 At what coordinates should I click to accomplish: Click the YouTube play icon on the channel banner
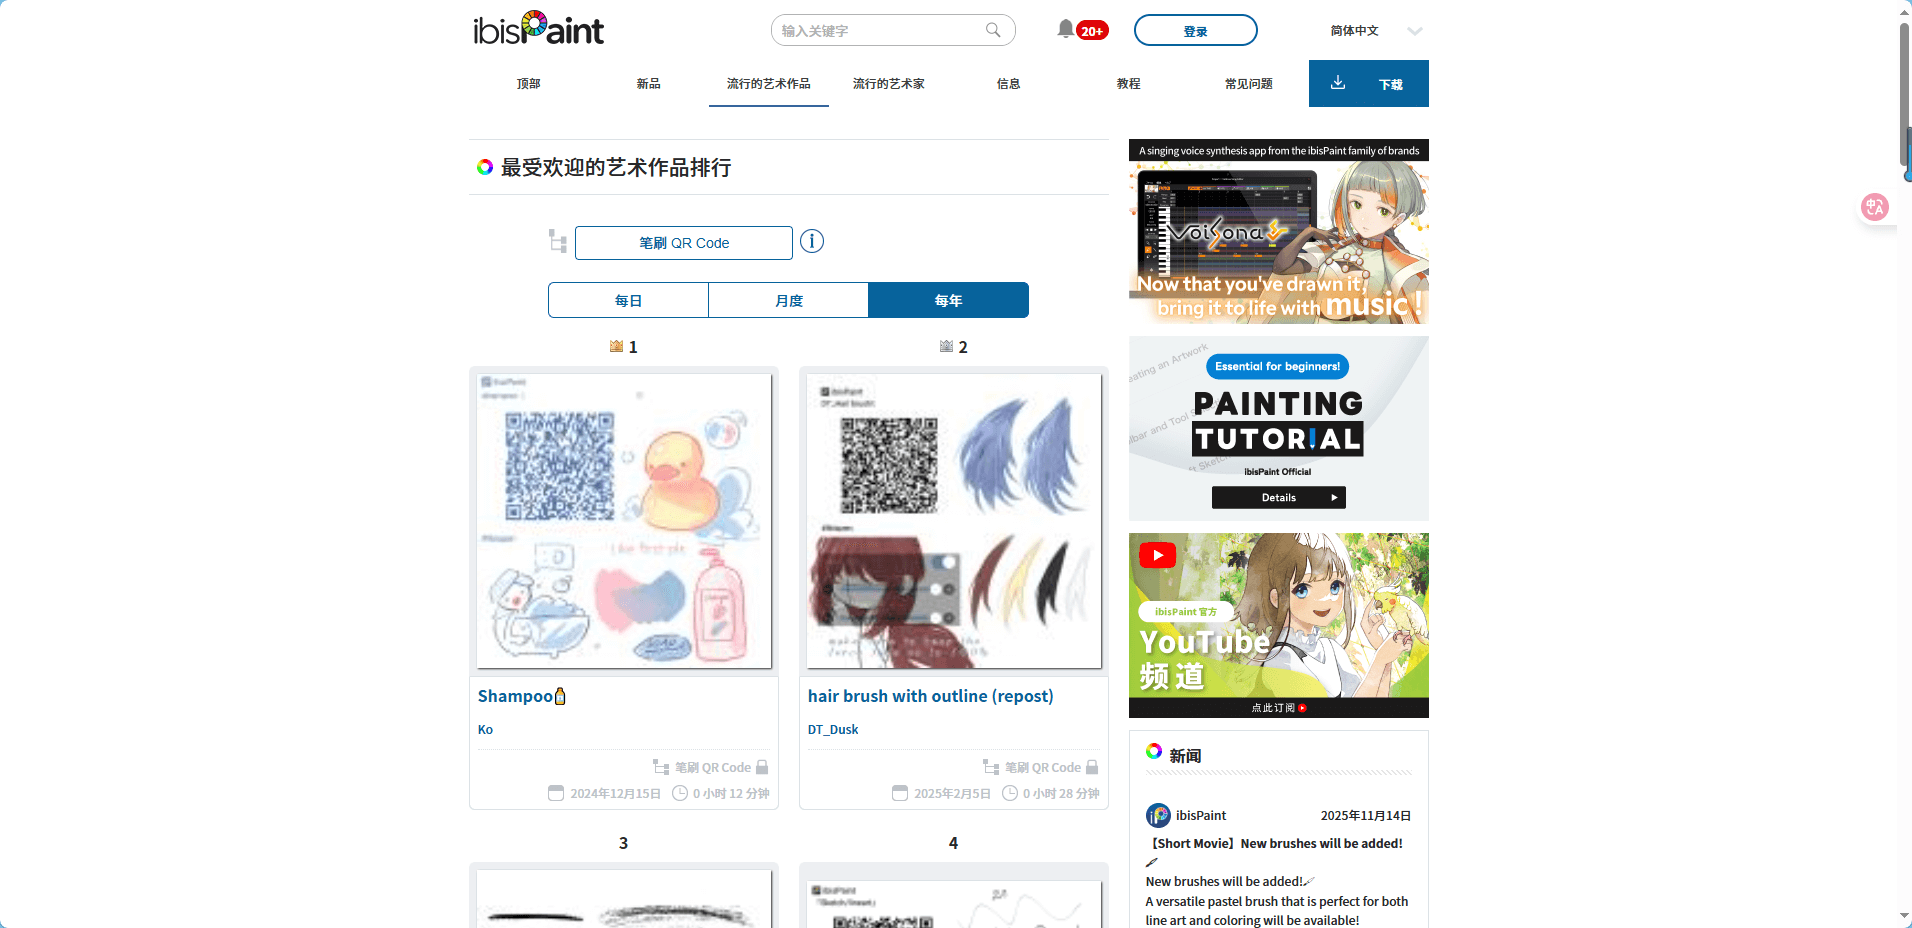[1156, 555]
